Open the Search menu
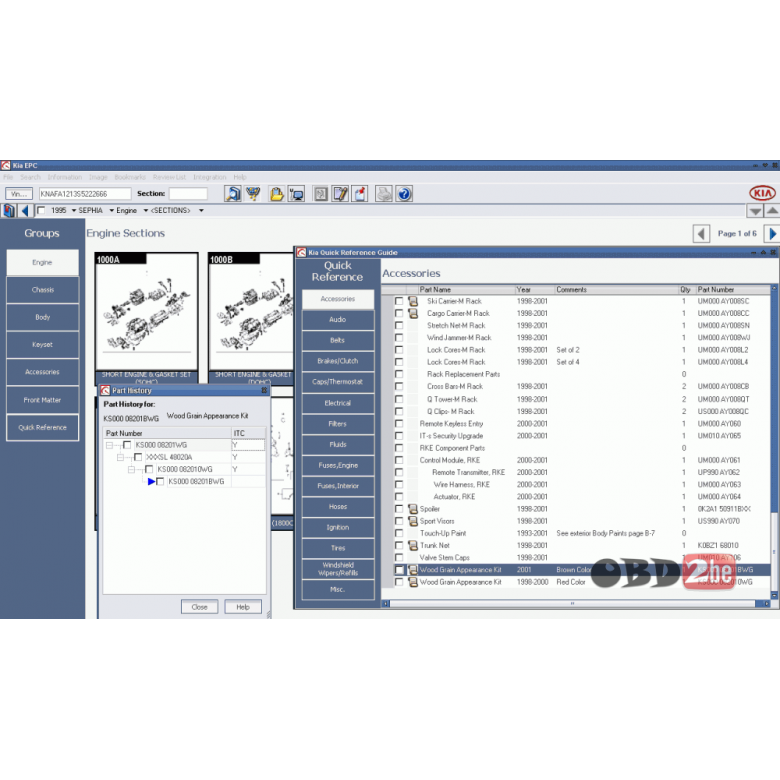 (30, 177)
